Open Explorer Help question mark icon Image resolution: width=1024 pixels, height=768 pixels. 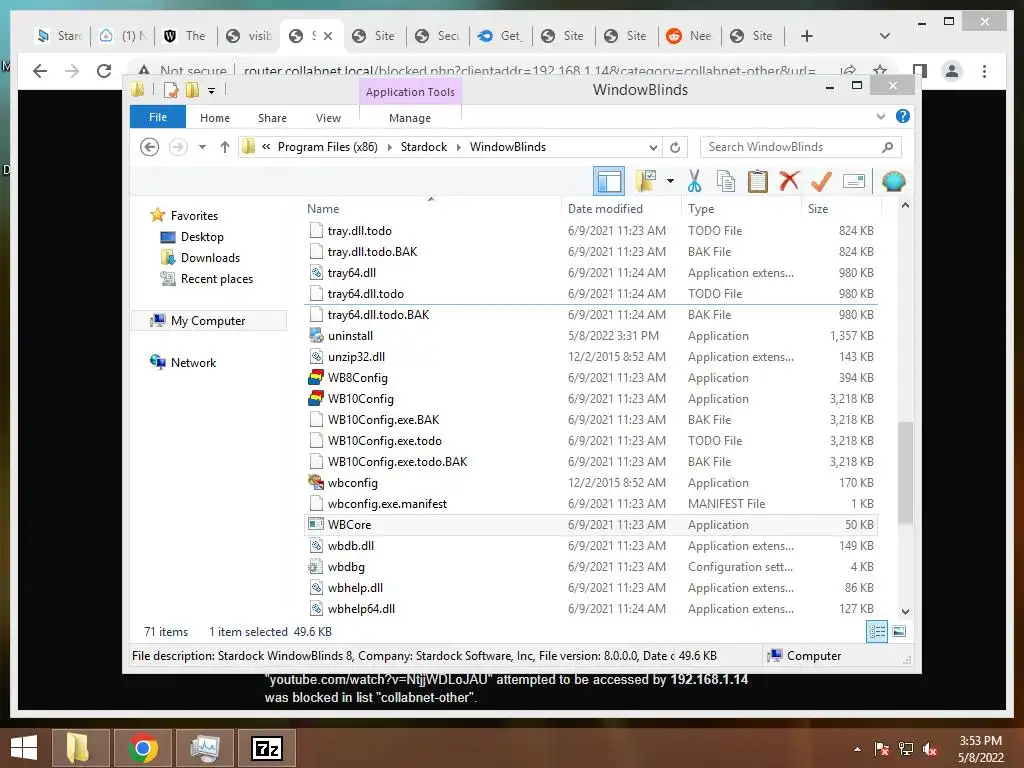903,116
